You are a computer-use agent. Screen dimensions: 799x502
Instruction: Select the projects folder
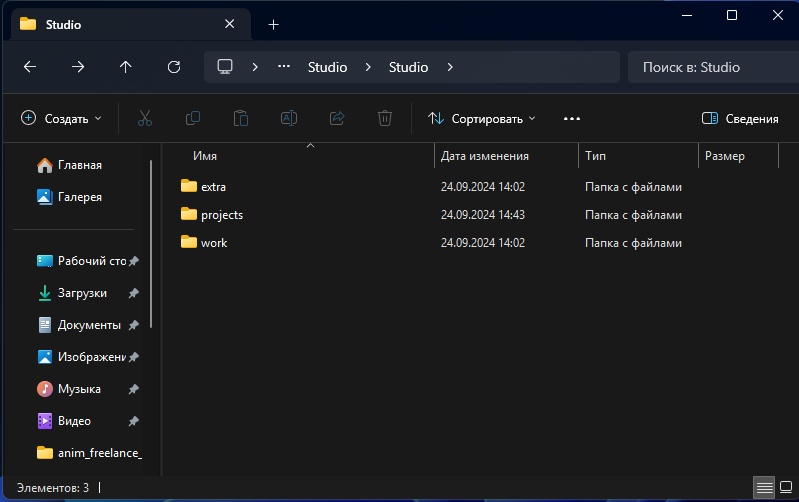point(221,215)
